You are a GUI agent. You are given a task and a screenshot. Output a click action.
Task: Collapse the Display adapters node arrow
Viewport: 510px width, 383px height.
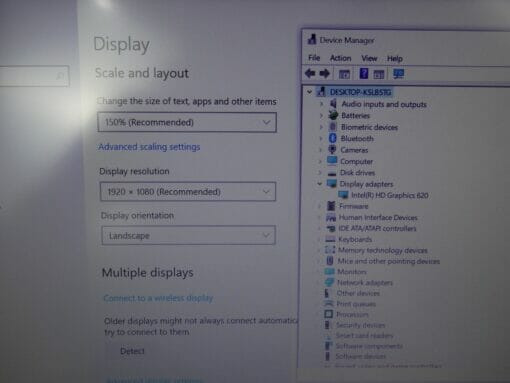(319, 184)
